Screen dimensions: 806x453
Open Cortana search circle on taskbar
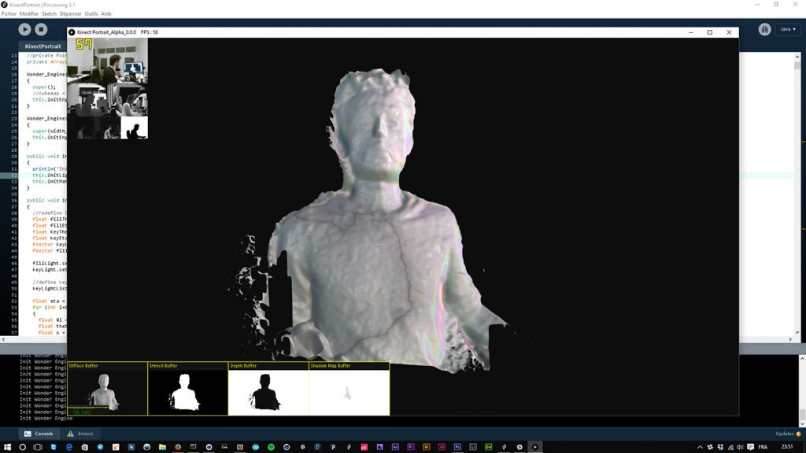coord(22,447)
